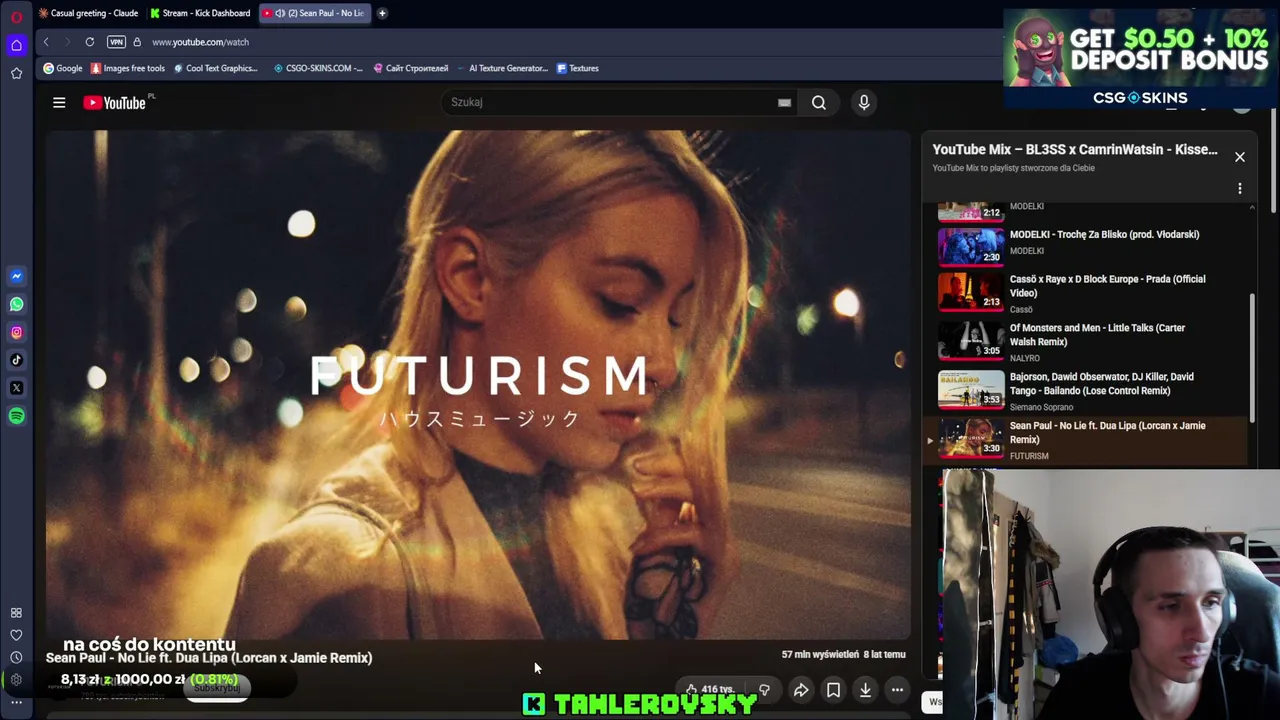Download the video with the download icon
The height and width of the screenshot is (720, 1280).
[x=865, y=690]
